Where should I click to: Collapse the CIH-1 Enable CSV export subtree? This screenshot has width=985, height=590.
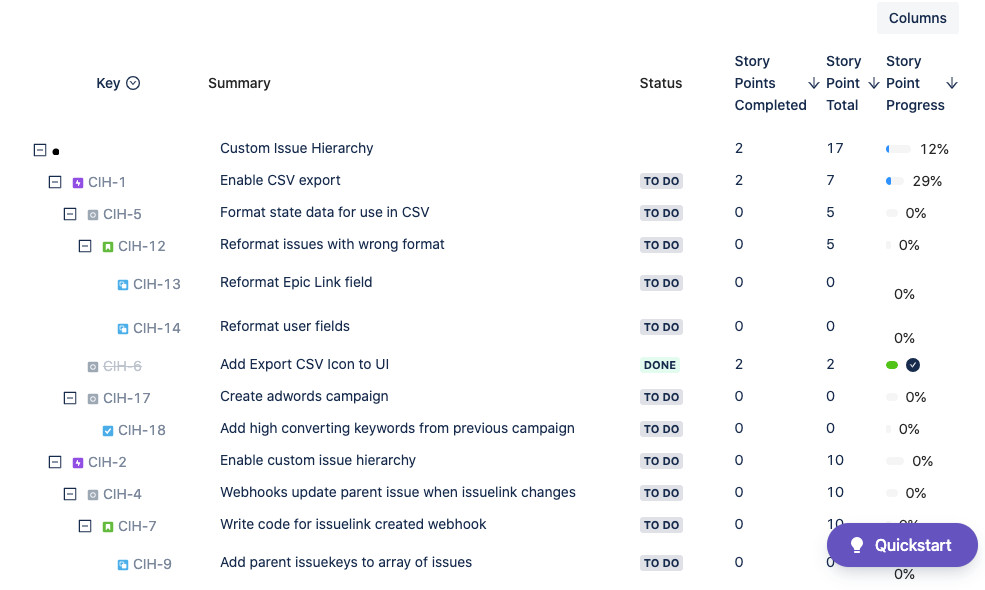pos(54,182)
